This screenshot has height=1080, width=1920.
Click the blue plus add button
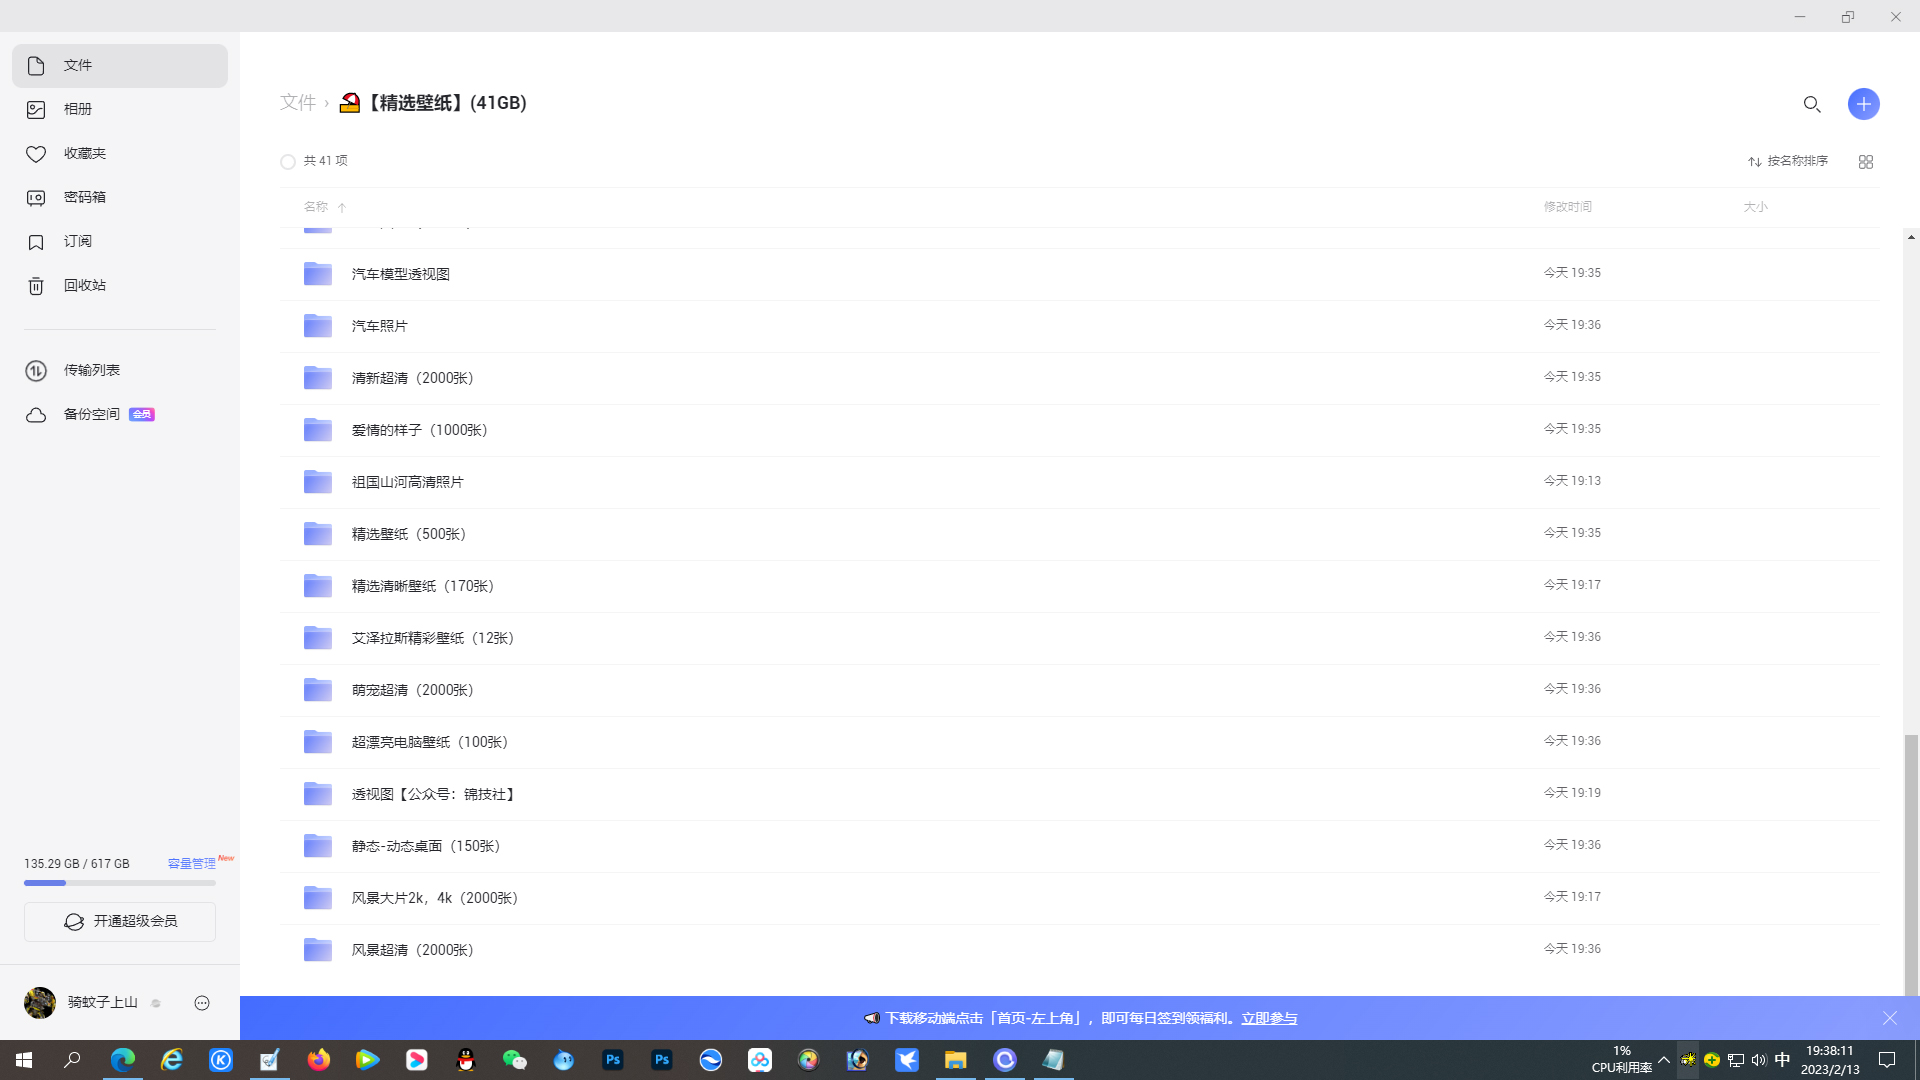1864,104
